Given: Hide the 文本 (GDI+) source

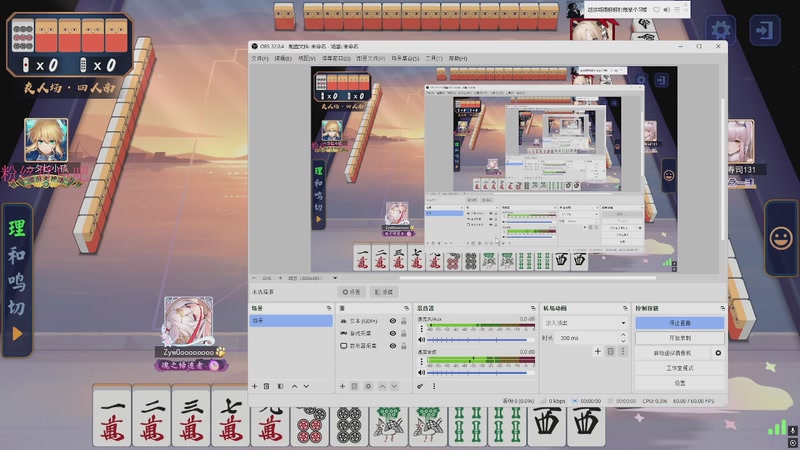Looking at the screenshot, I should click(393, 321).
